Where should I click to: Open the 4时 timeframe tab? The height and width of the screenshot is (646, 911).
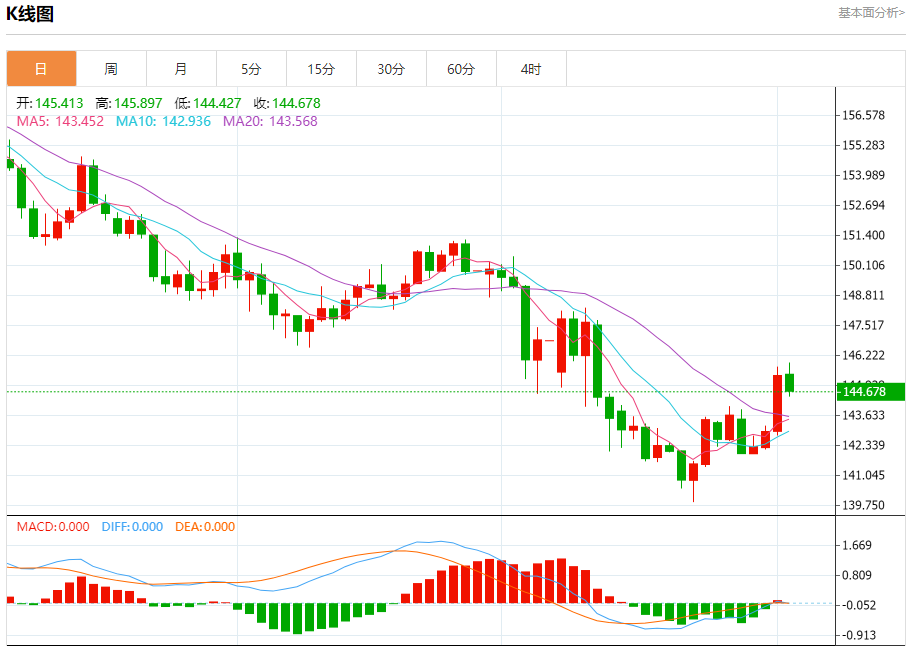(x=531, y=69)
